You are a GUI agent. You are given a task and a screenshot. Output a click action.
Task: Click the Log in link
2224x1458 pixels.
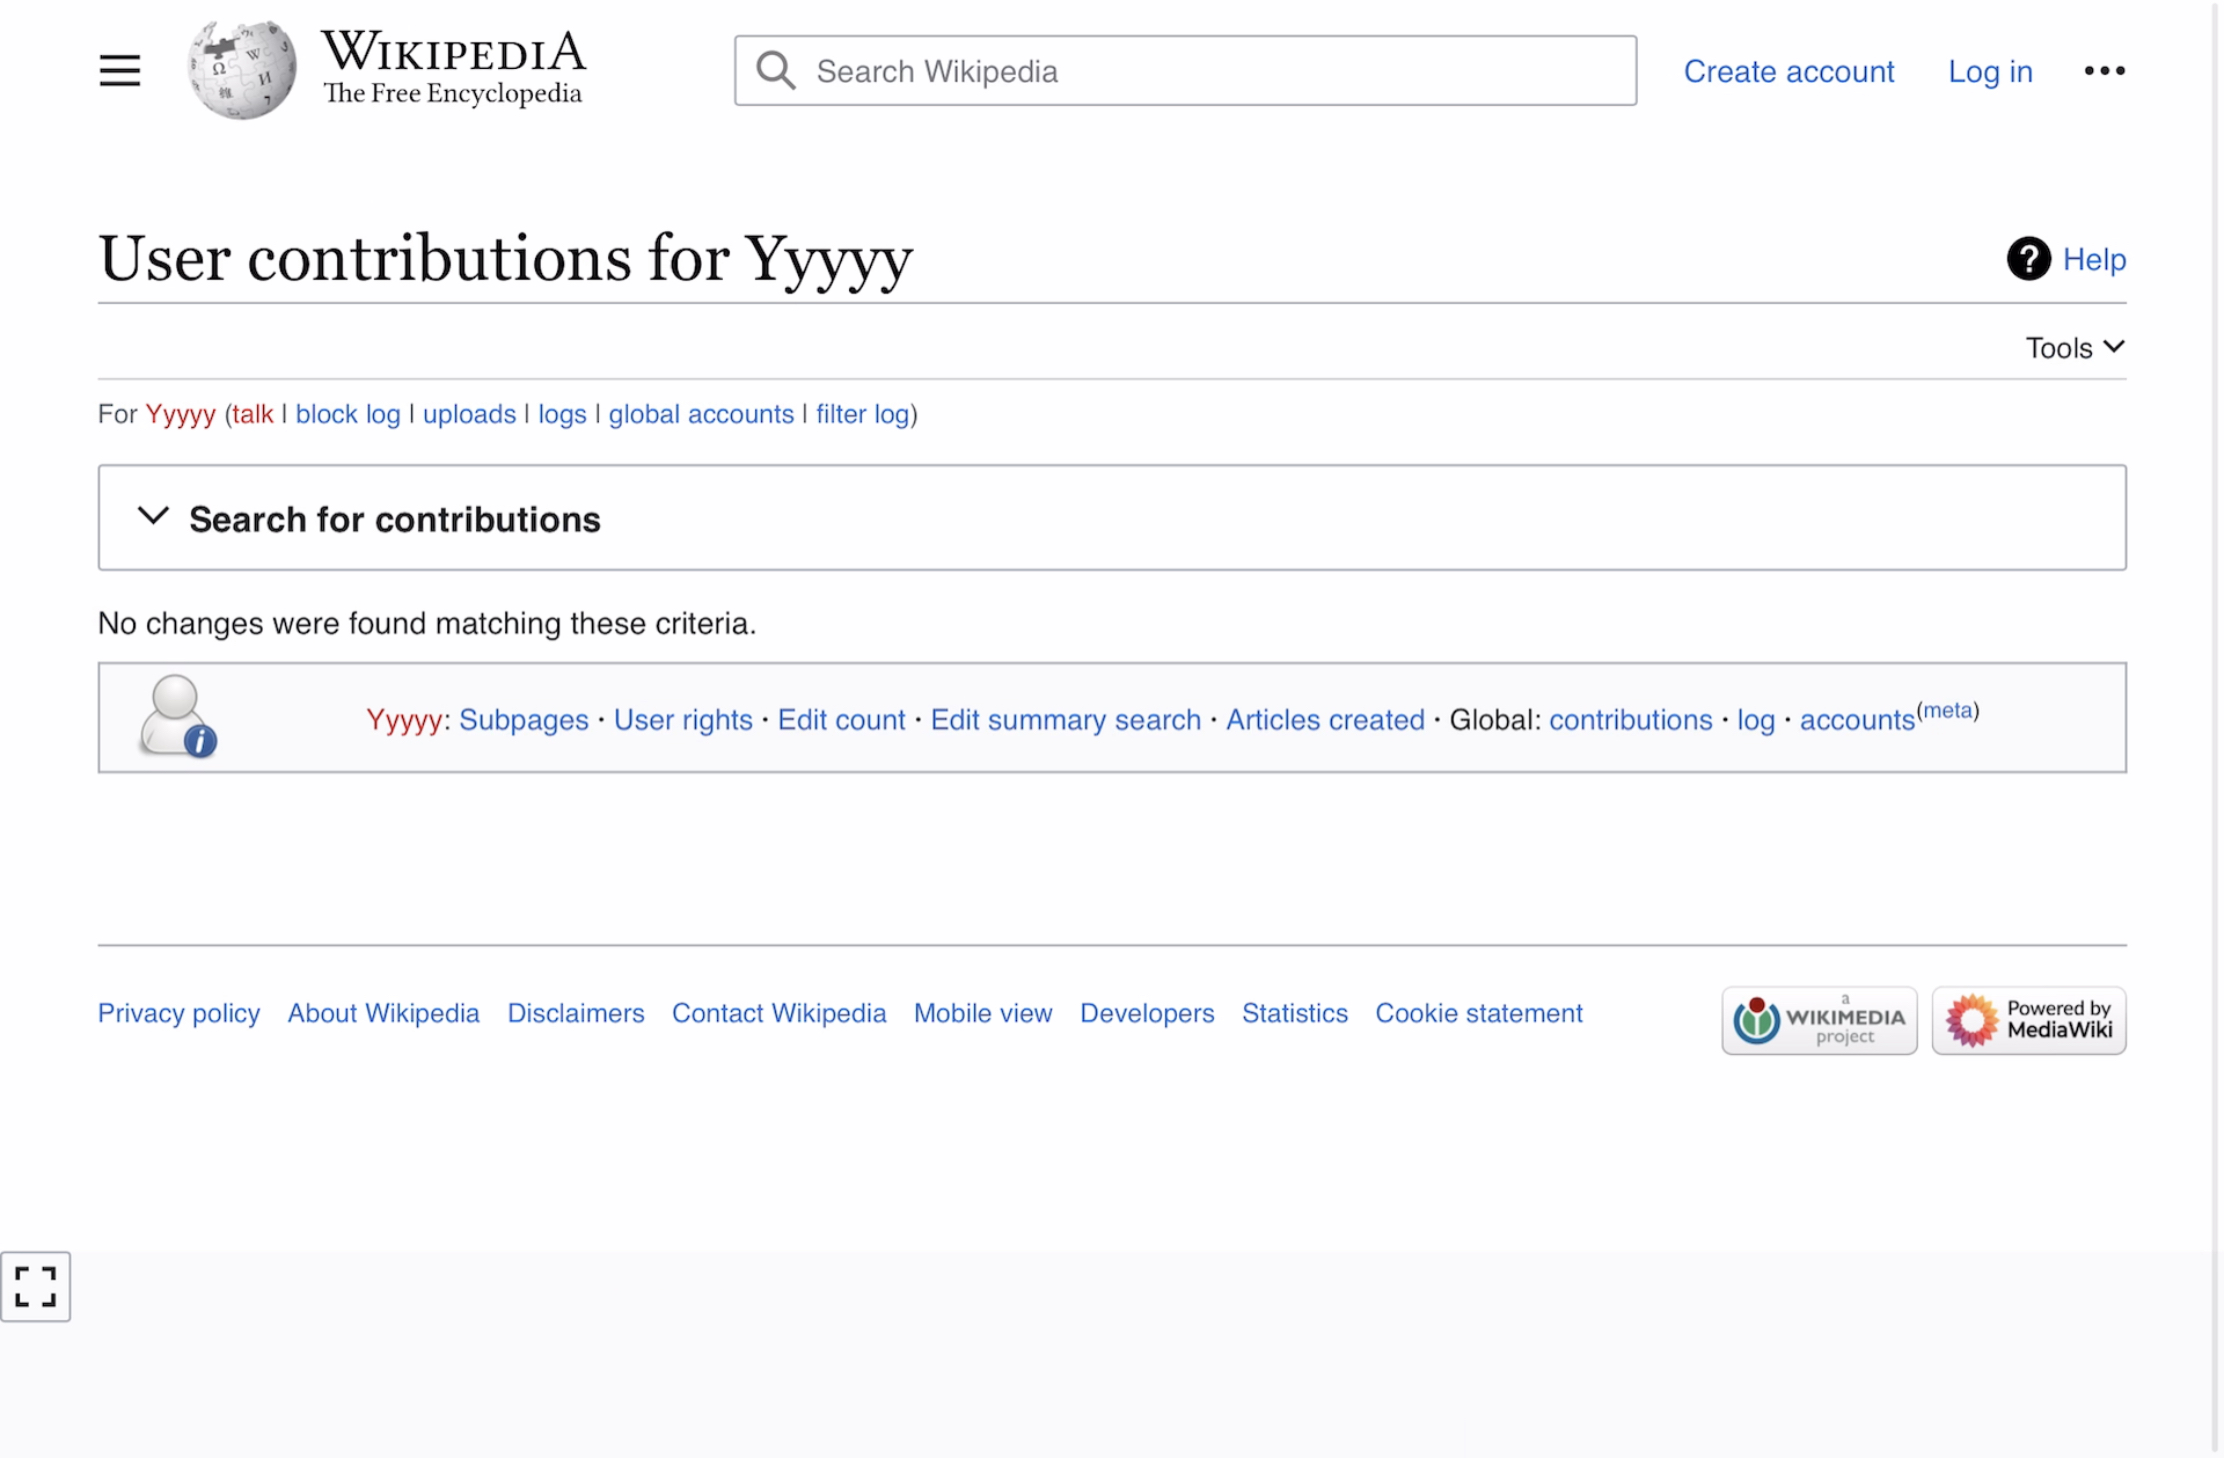(1990, 71)
